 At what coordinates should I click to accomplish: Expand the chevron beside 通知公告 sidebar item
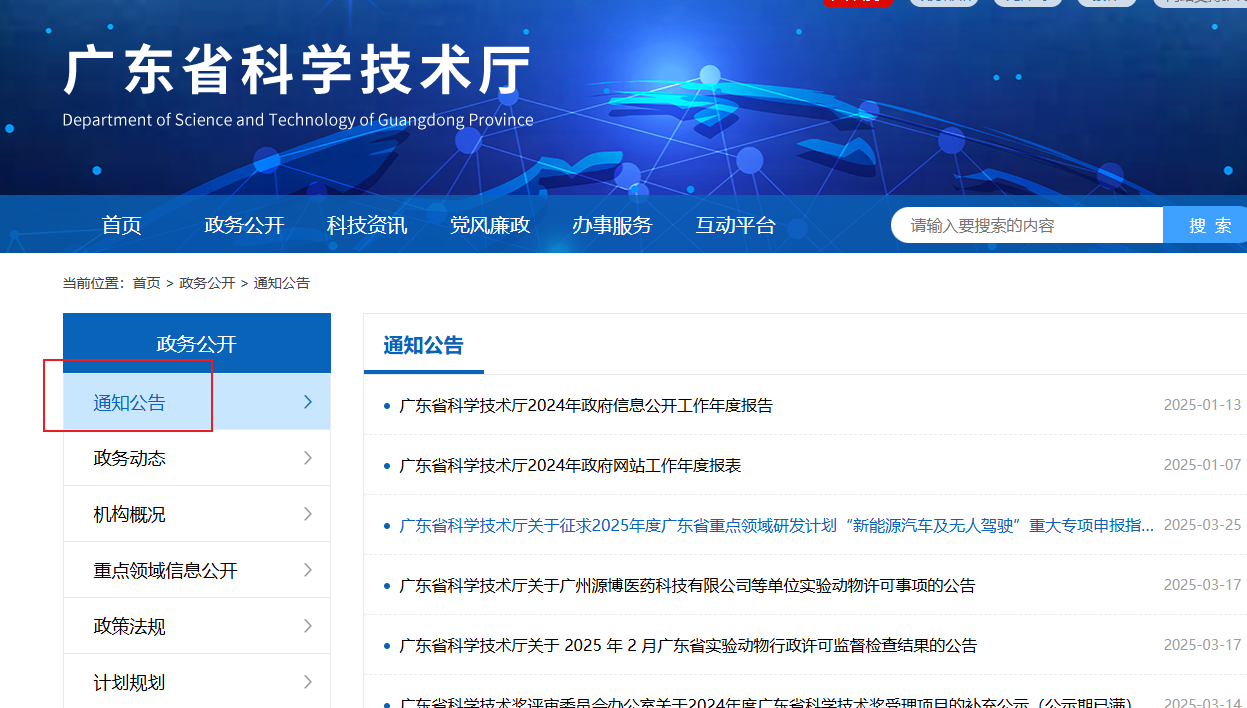point(308,402)
